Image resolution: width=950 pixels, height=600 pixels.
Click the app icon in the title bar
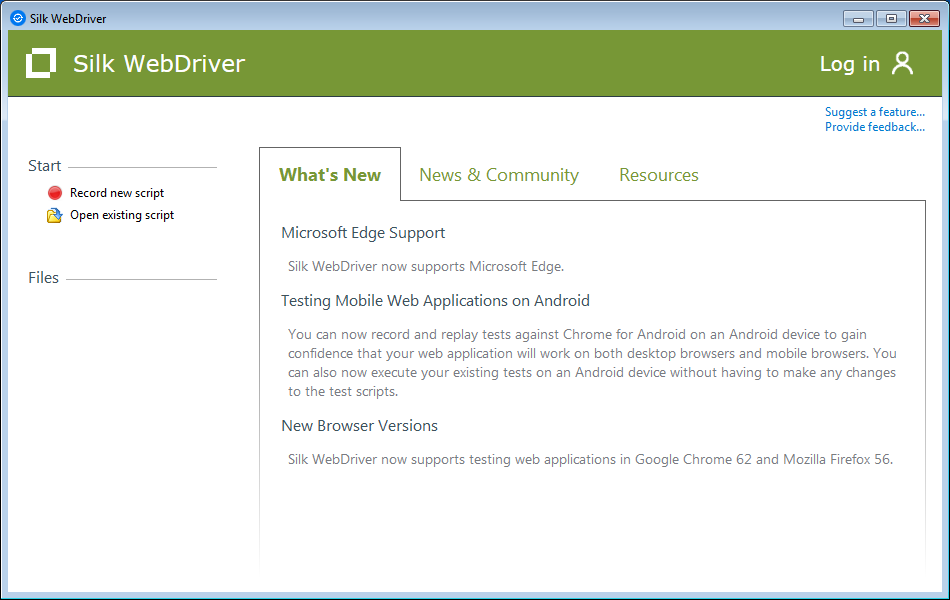(x=17, y=18)
